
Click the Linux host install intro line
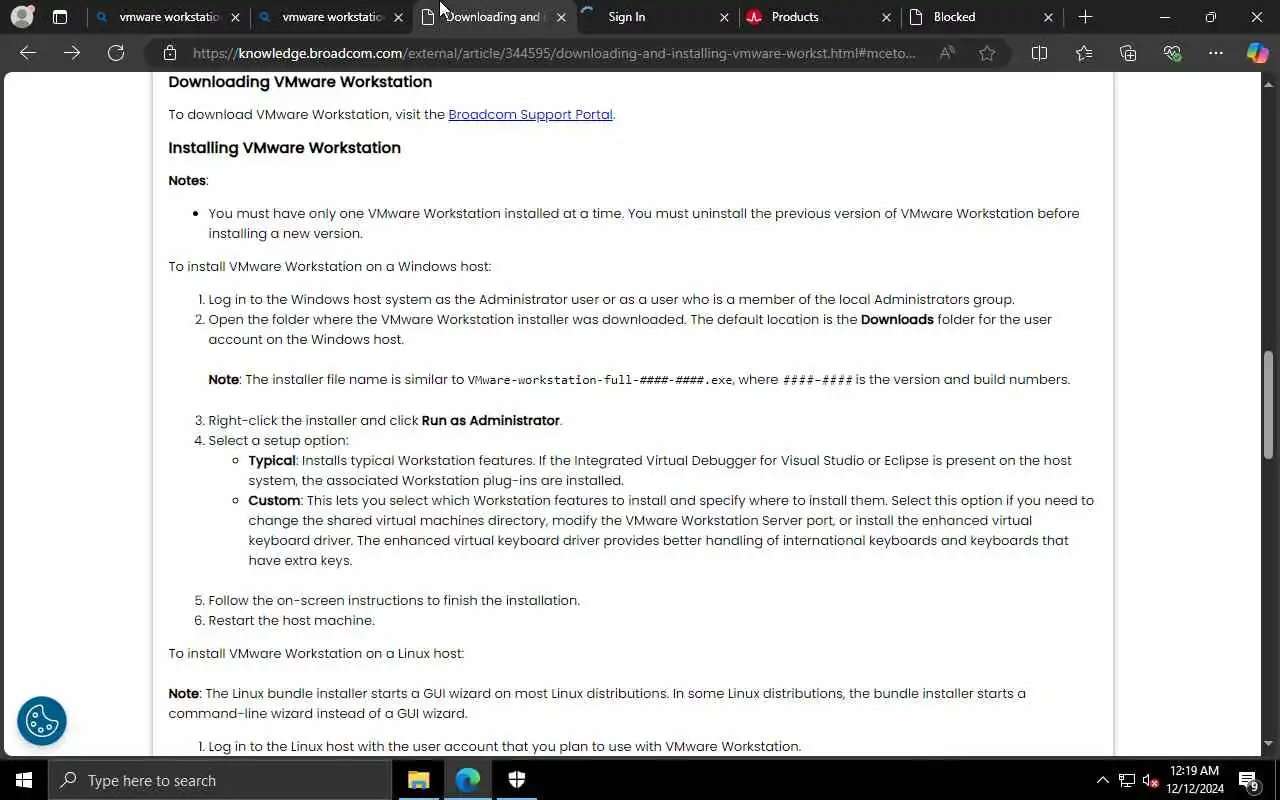(316, 653)
